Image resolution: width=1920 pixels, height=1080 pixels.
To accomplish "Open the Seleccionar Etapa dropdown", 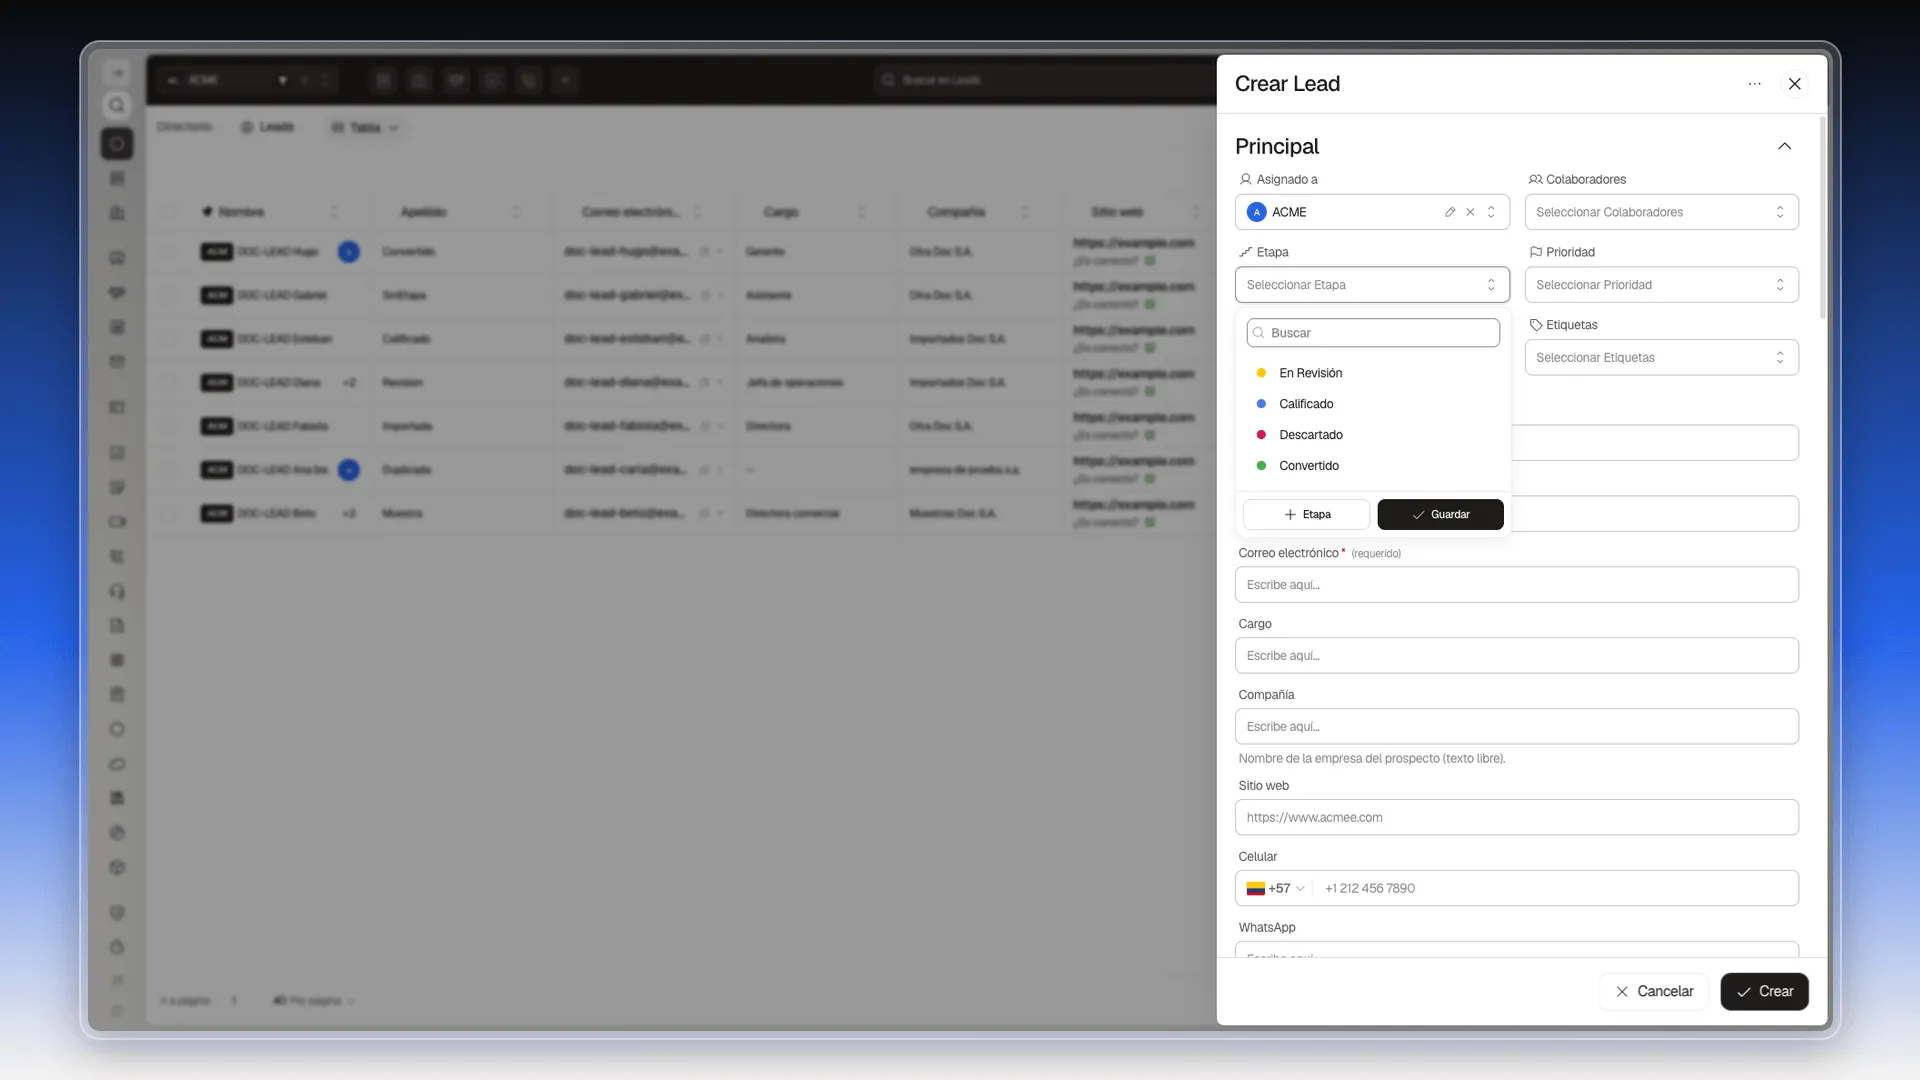I will click(x=1372, y=285).
